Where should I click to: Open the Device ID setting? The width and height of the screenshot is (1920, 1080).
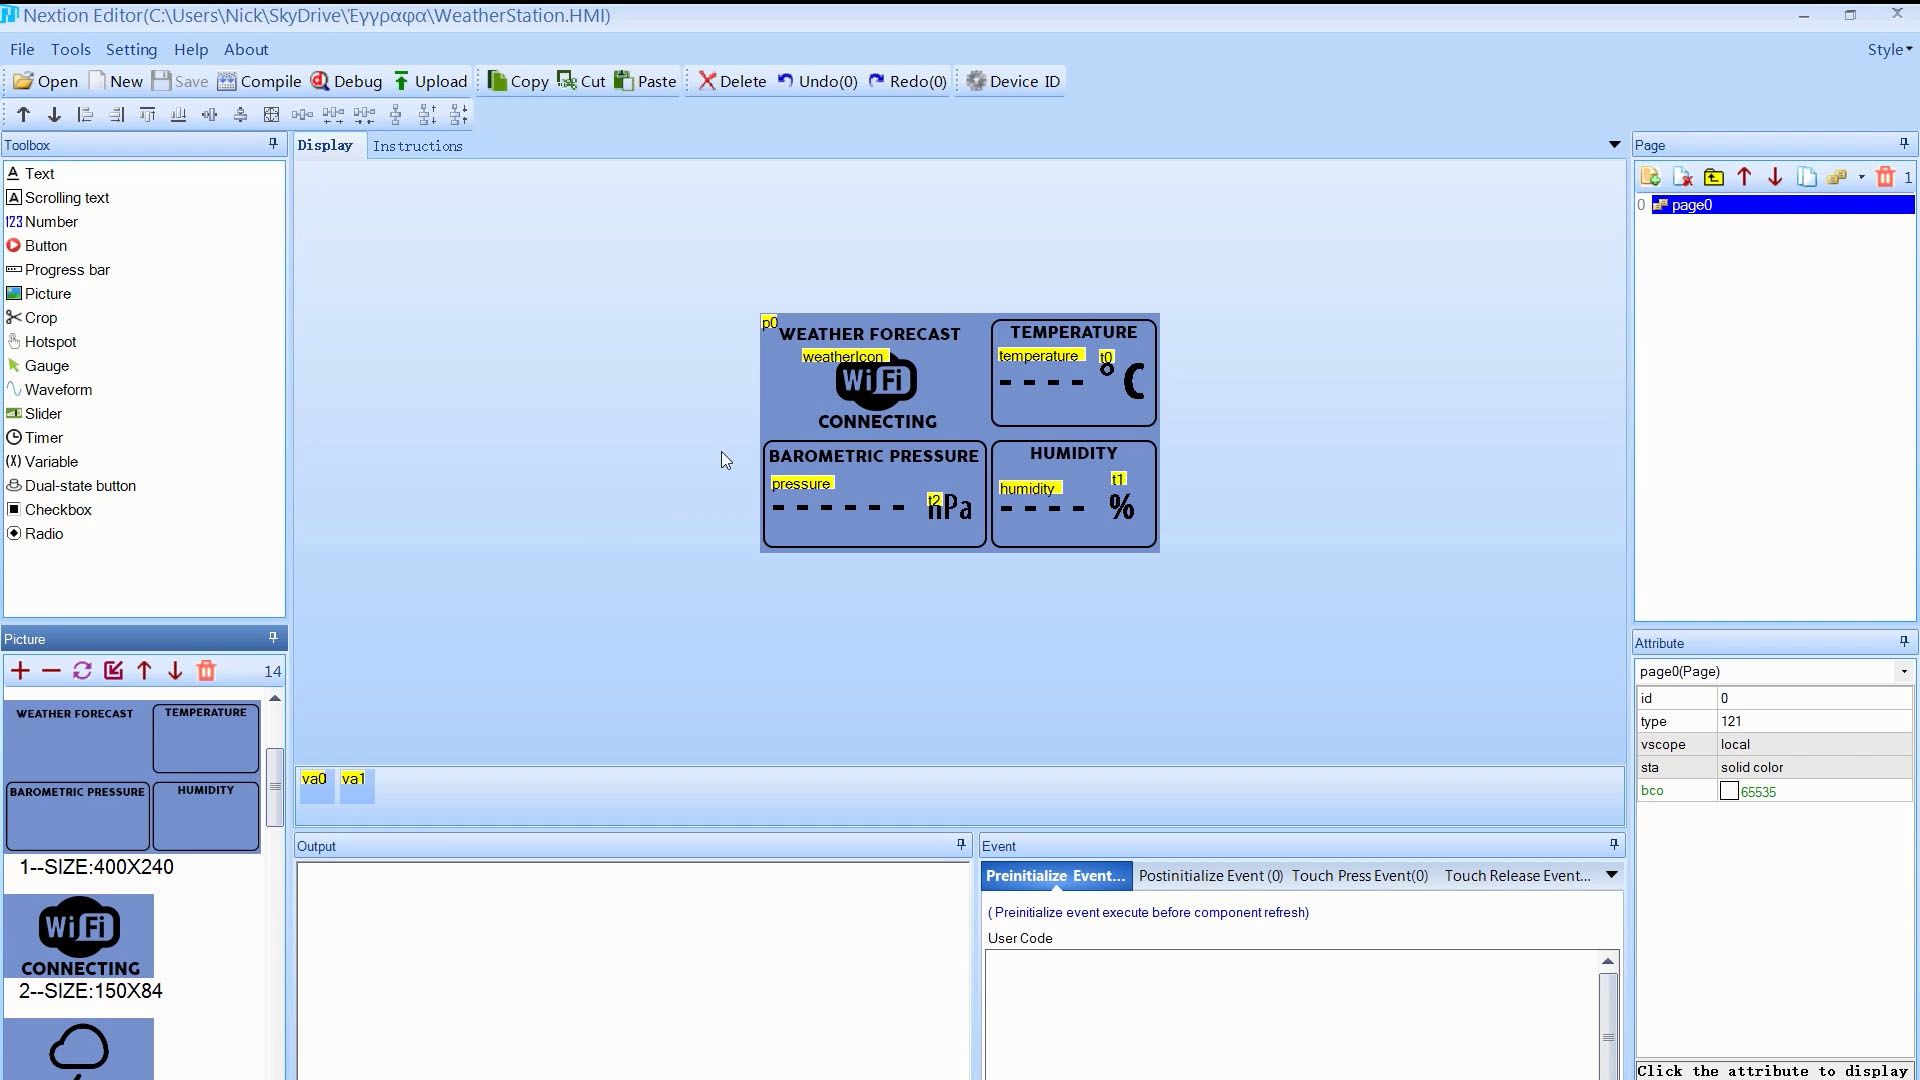click(x=1012, y=81)
